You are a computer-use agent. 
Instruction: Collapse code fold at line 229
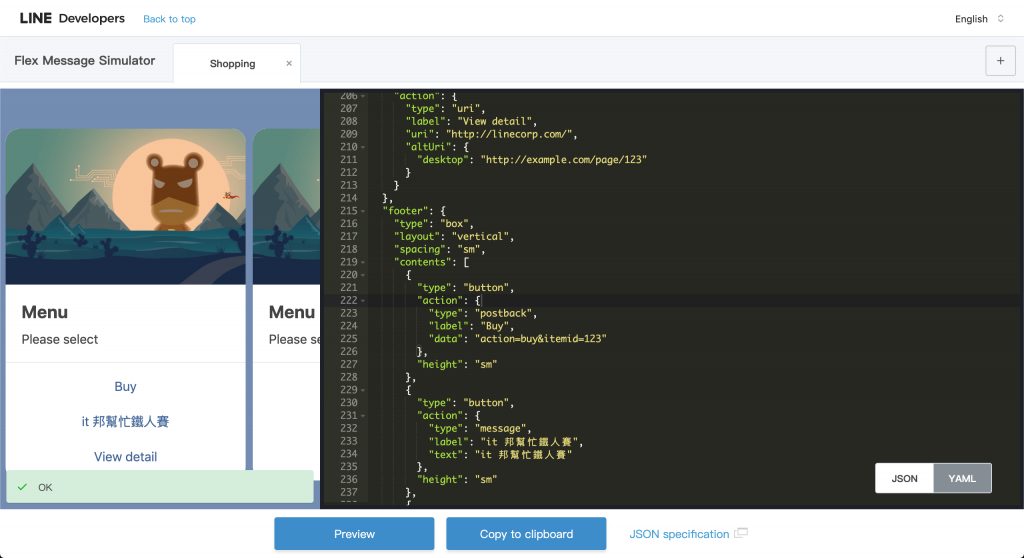coord(363,390)
